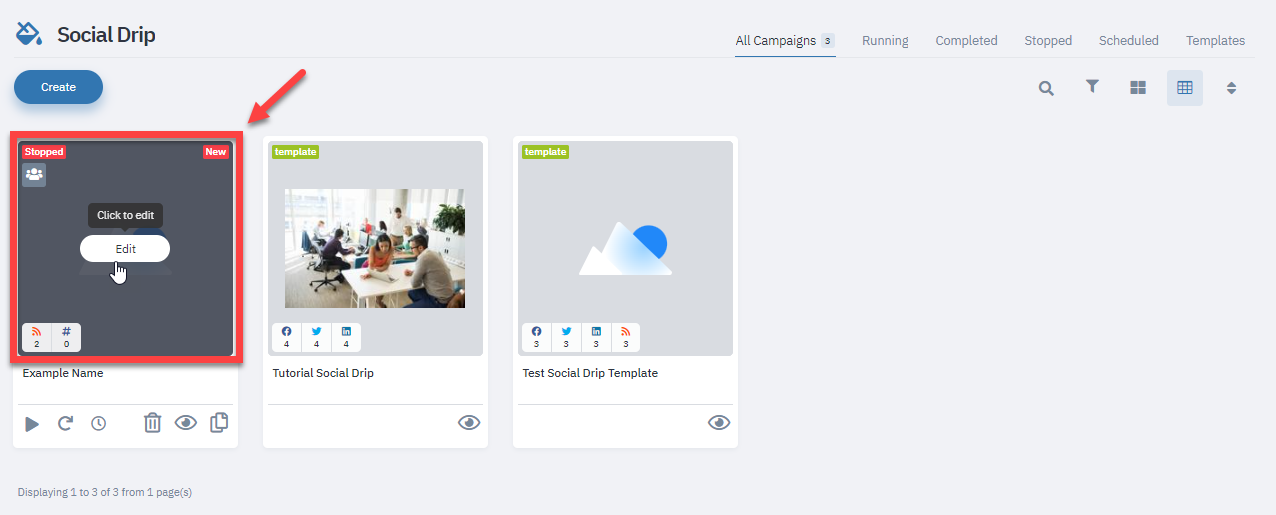Click the search magnifier icon
Image resolution: width=1276 pixels, height=515 pixels.
(x=1046, y=88)
